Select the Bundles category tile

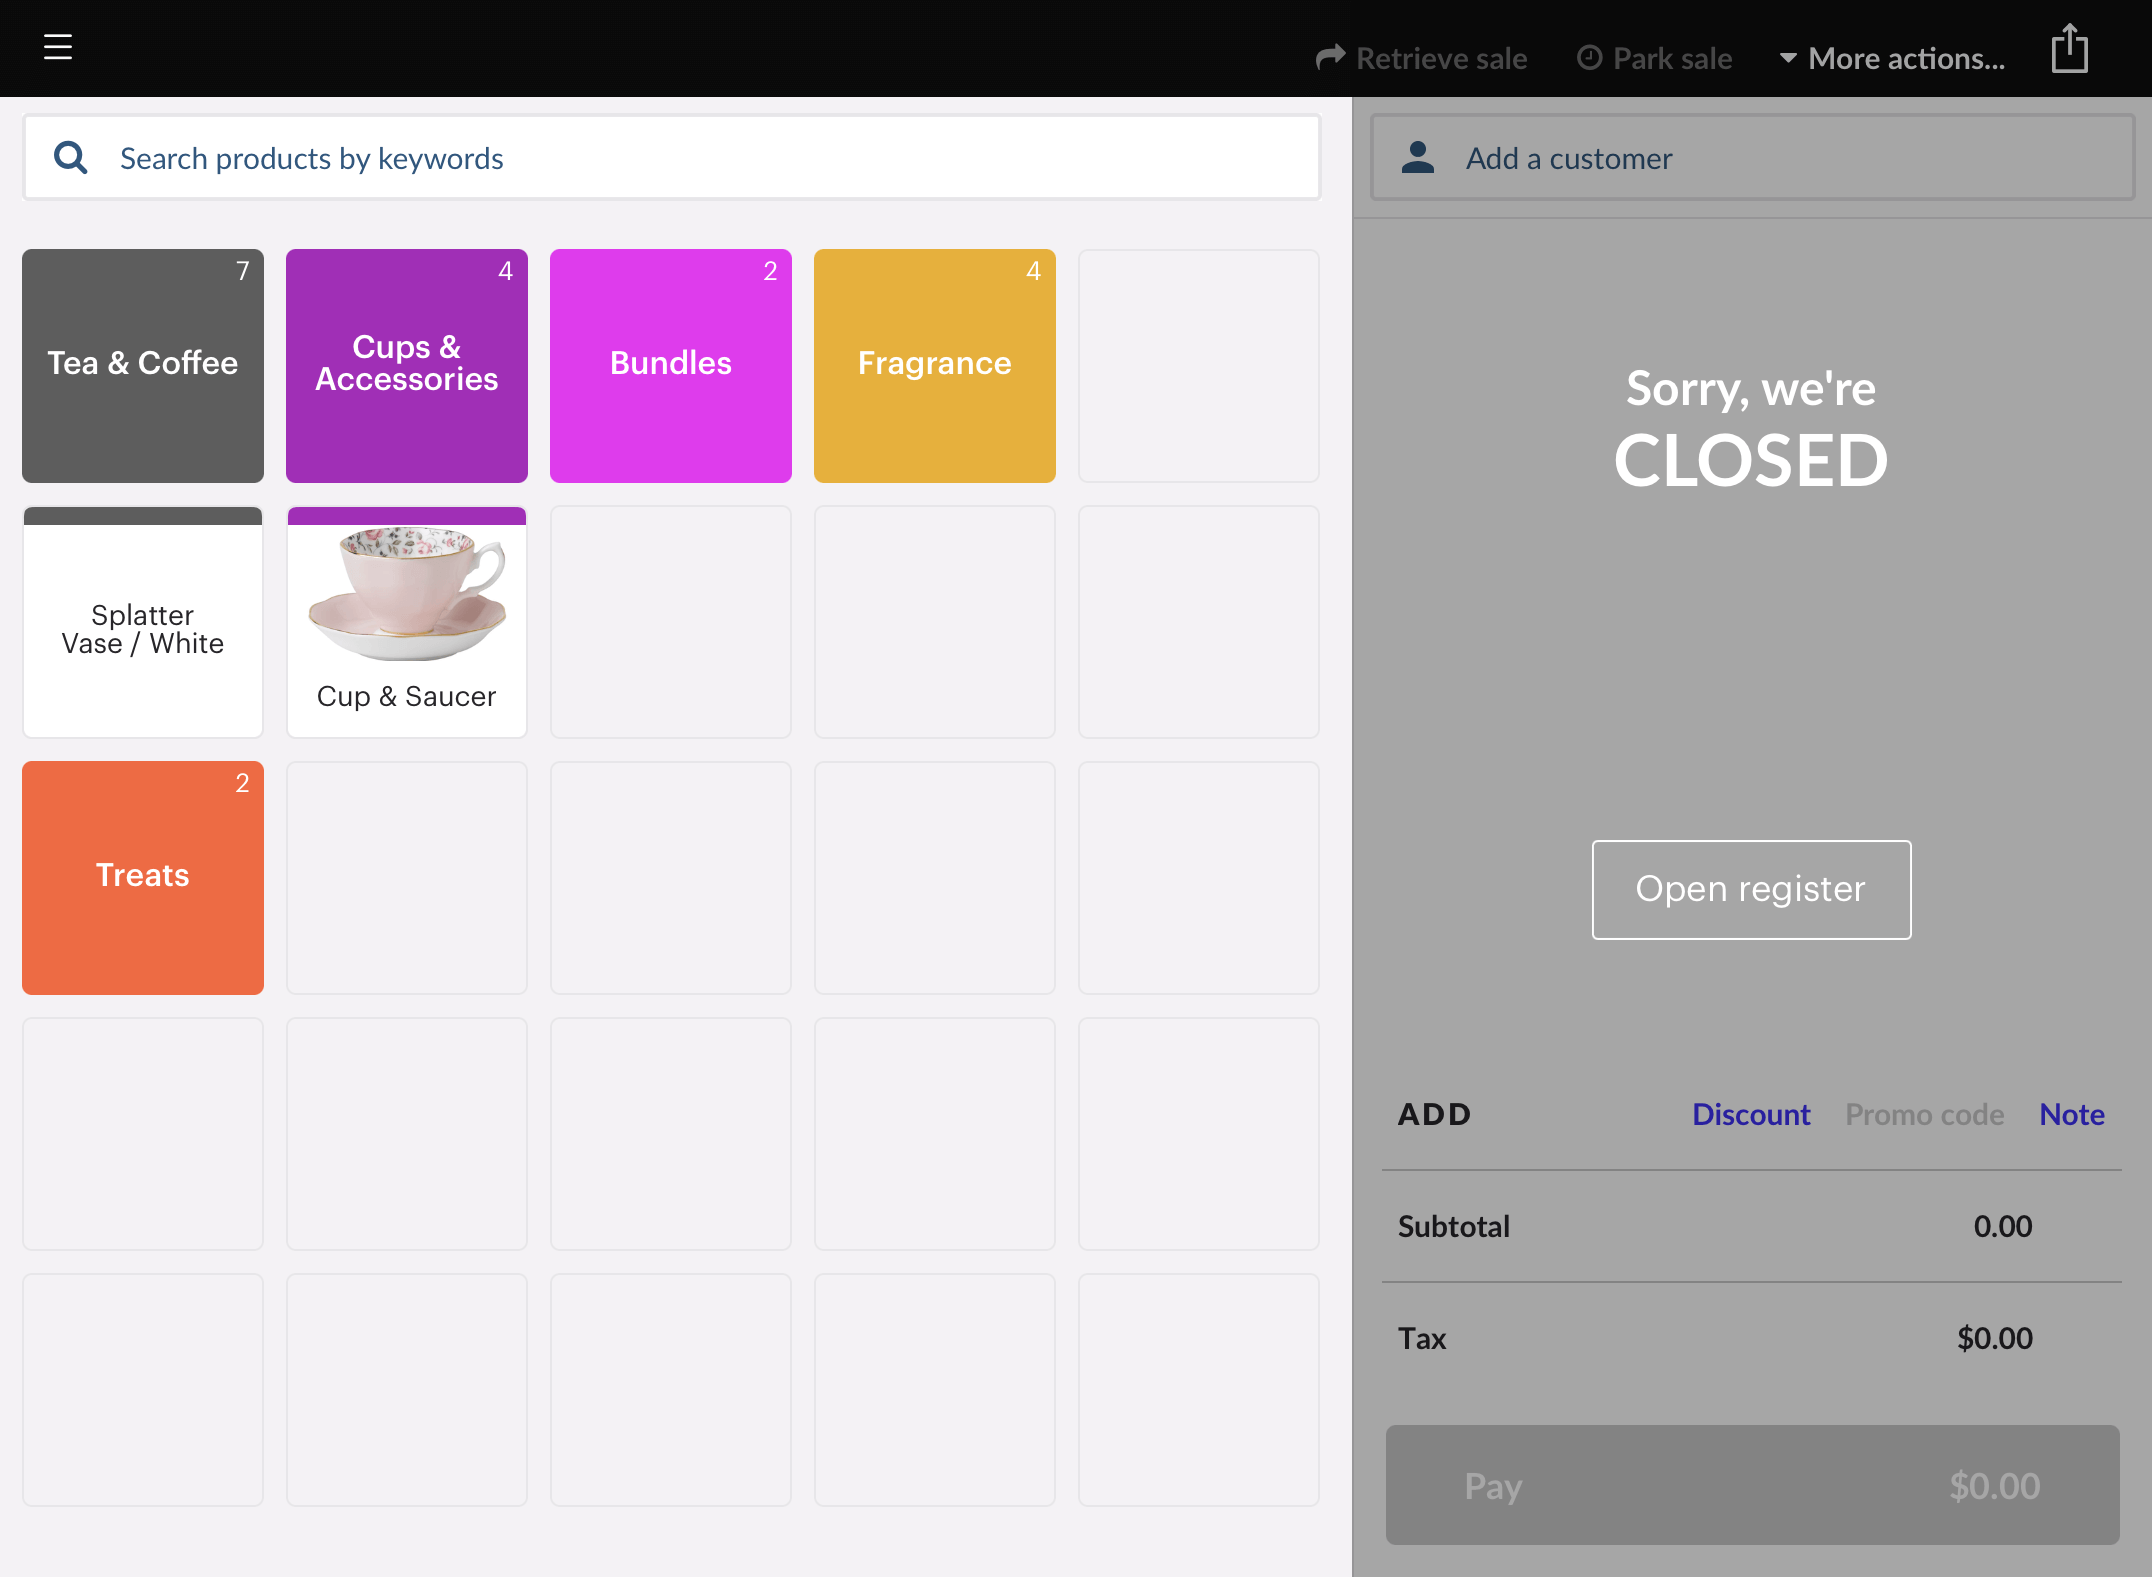(x=671, y=365)
